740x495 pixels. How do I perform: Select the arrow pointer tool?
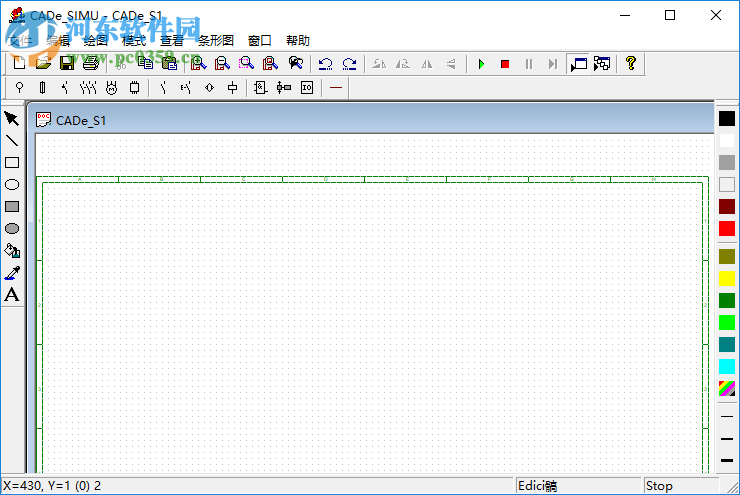coord(12,119)
